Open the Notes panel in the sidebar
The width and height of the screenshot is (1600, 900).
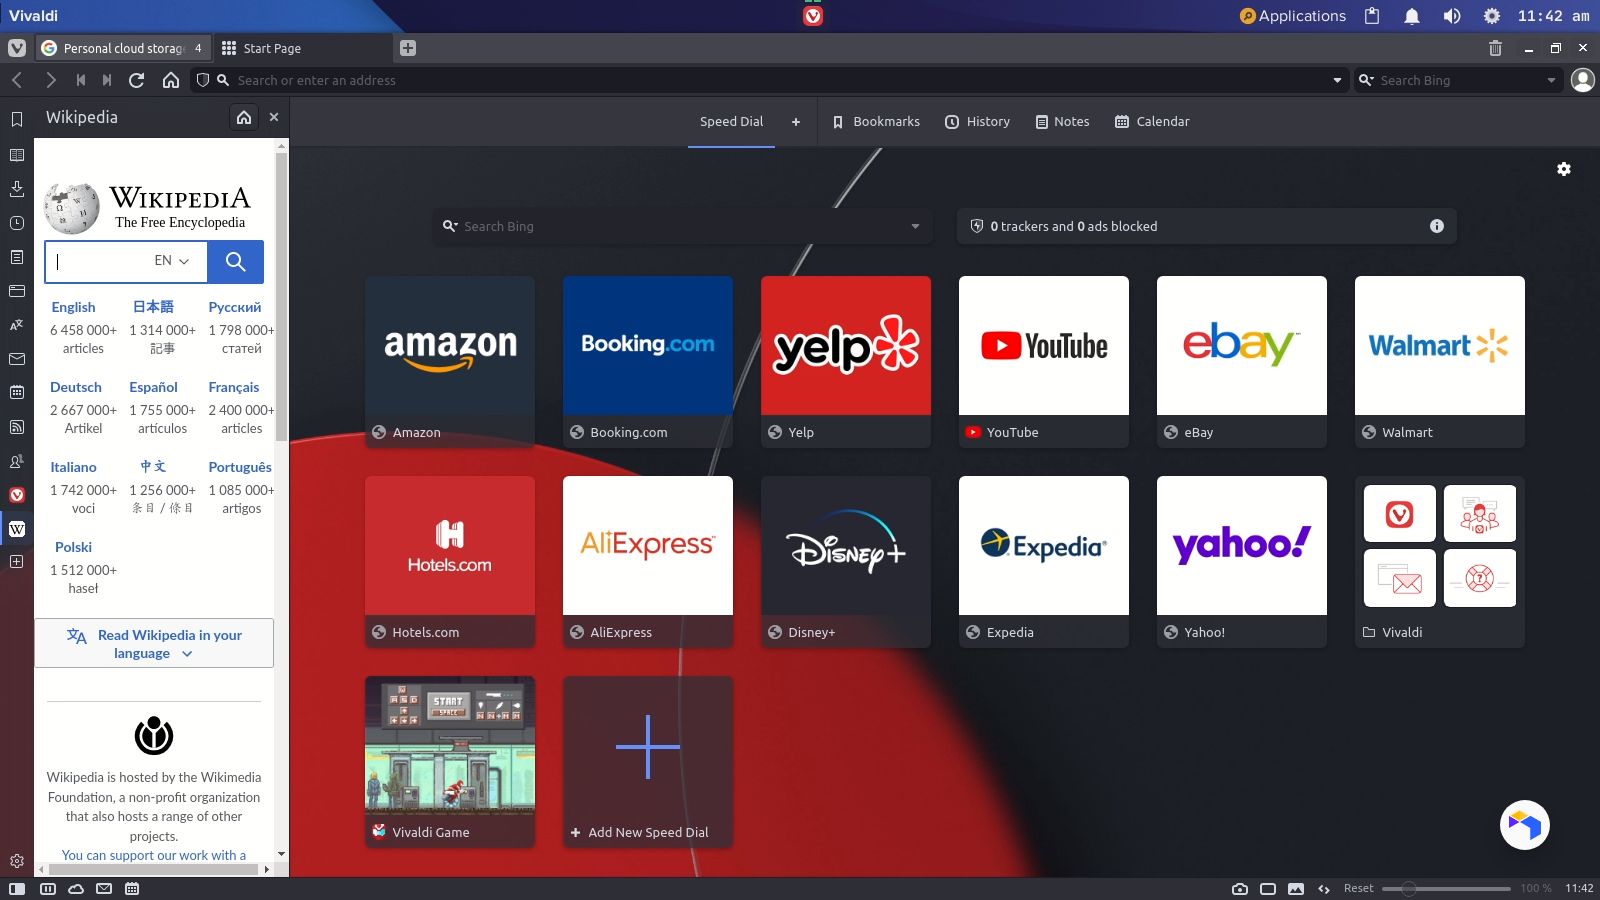[17, 257]
